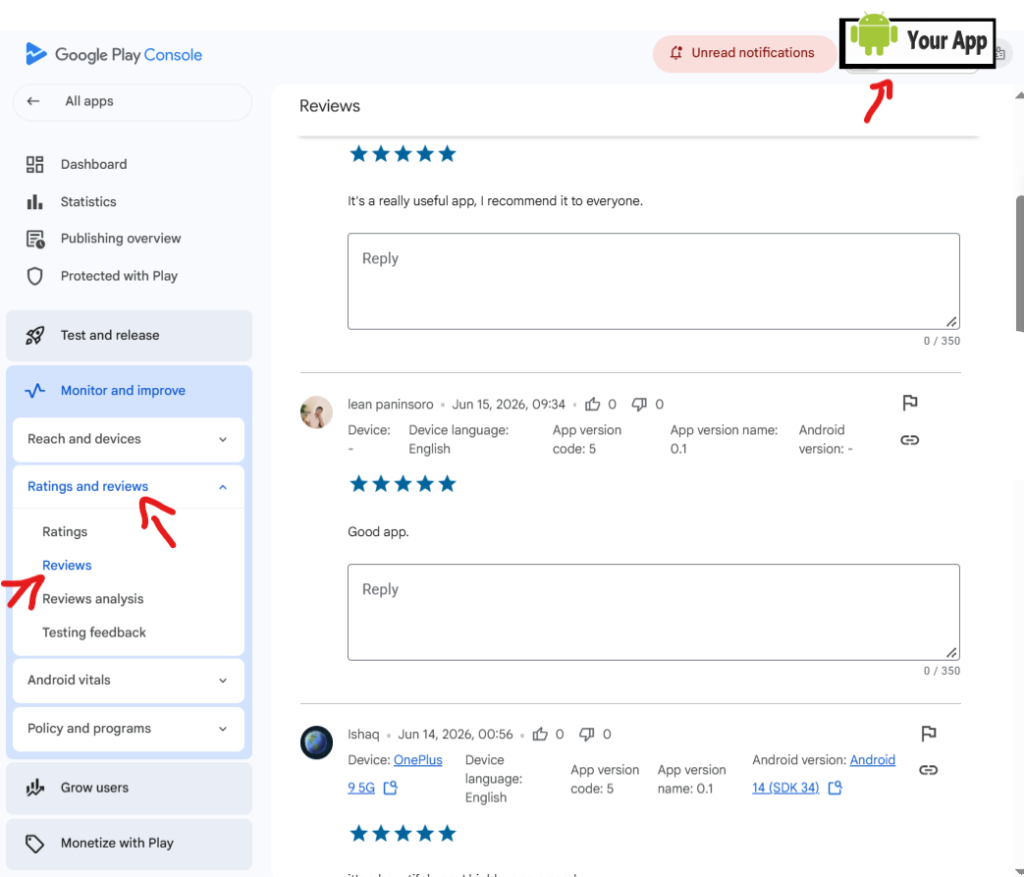This screenshot has width=1024, height=877.
Task: Expand Android vitals section
Action: (x=129, y=680)
